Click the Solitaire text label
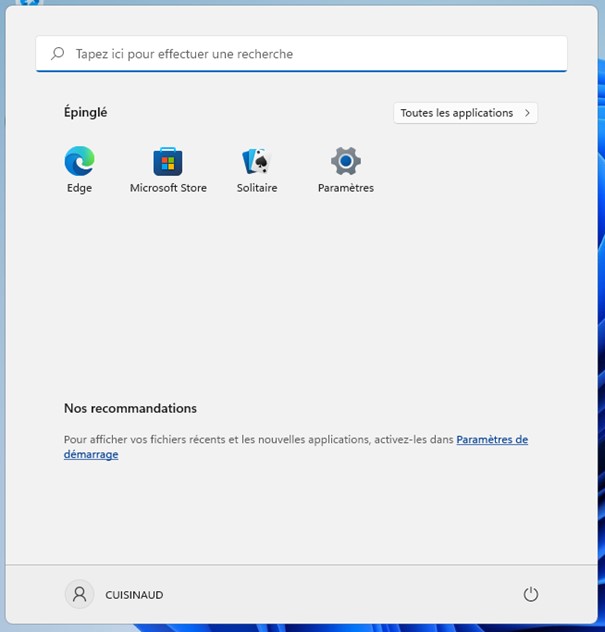 [257, 188]
